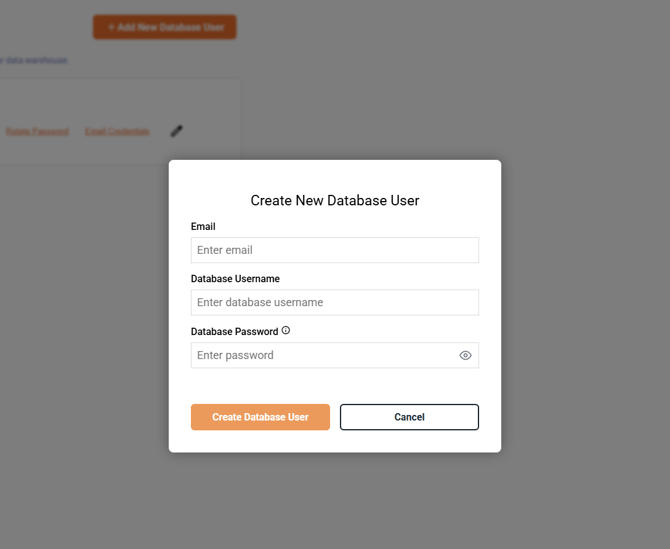Viewport: 670px width, 549px height.
Task: Click the Email field label
Action: (203, 227)
